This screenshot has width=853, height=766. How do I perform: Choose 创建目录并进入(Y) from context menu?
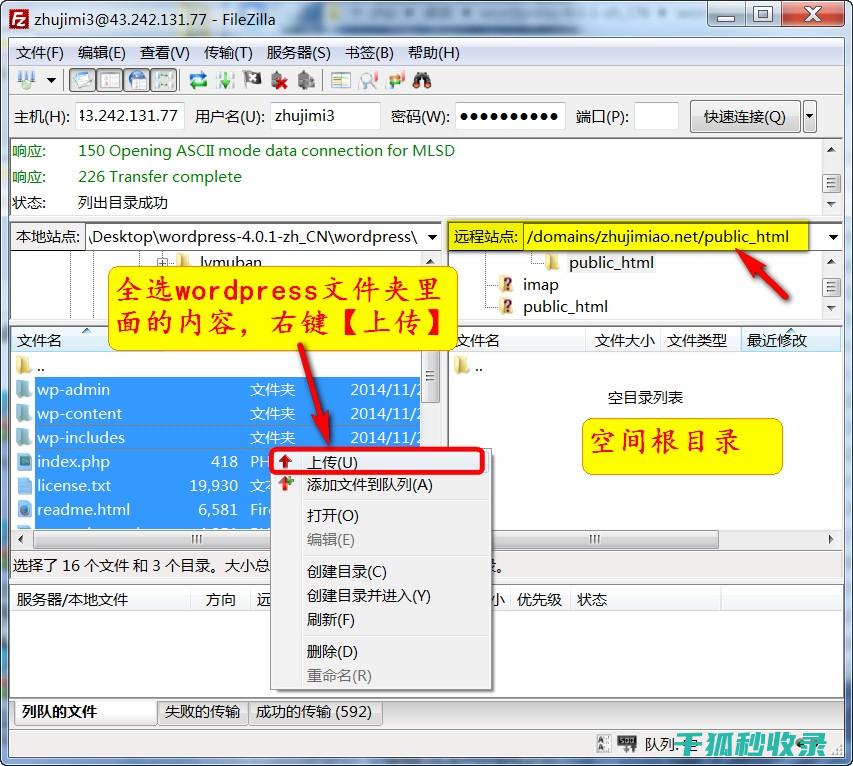381,596
